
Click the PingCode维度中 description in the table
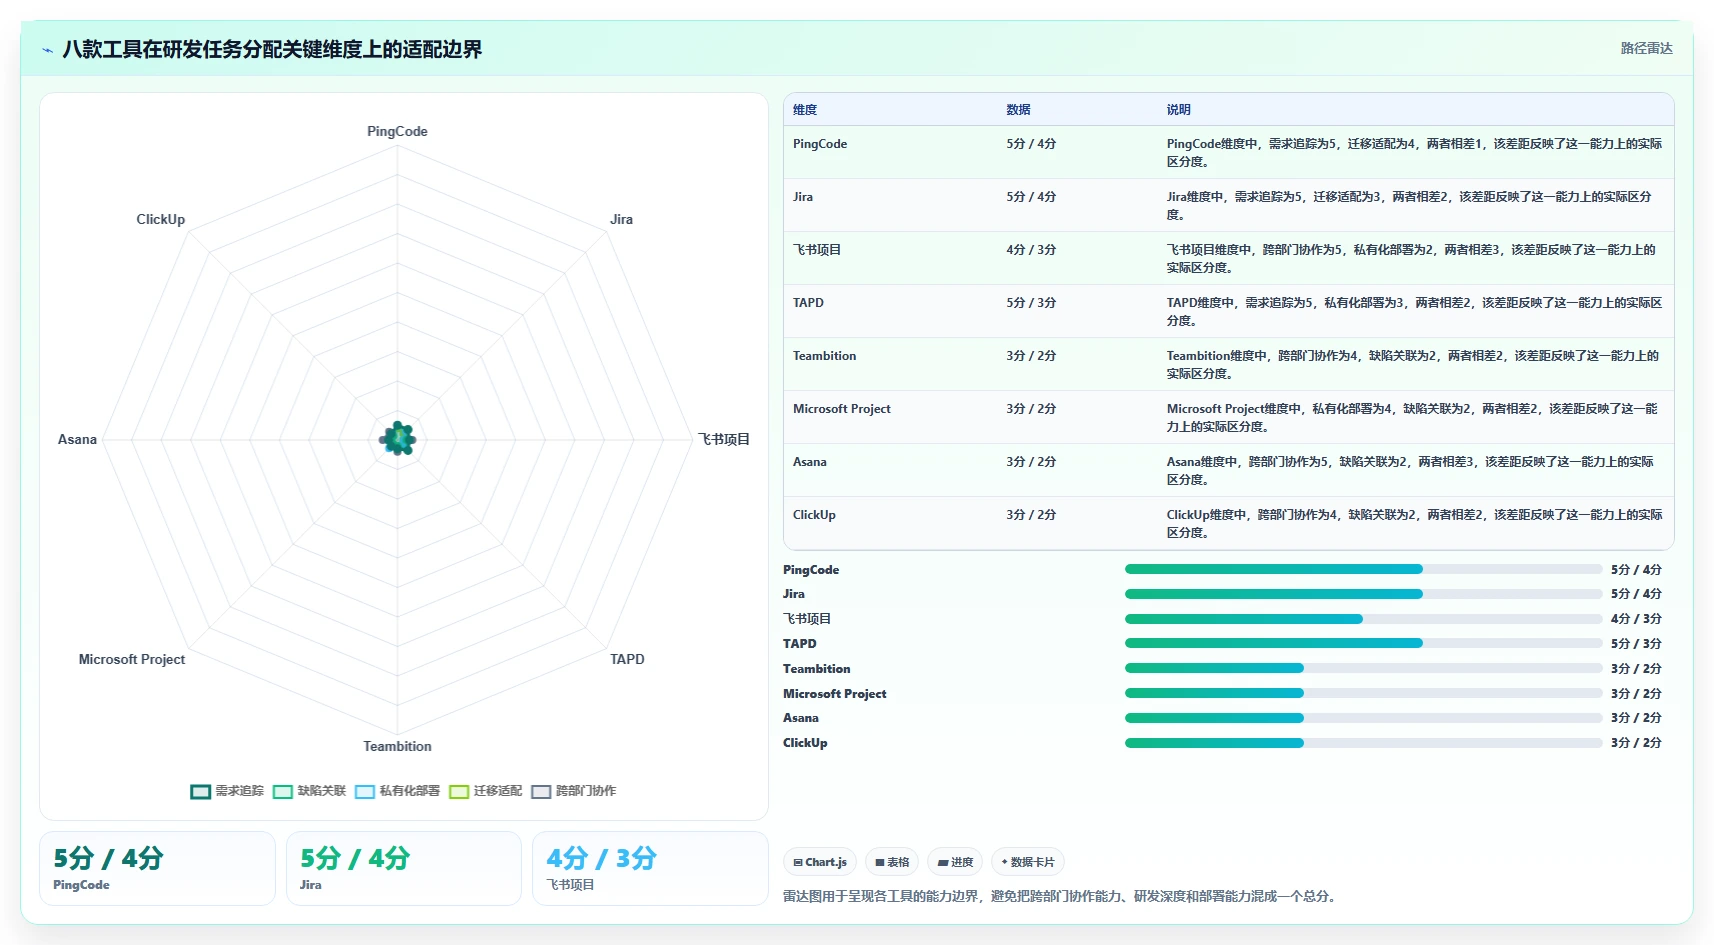[1414, 153]
